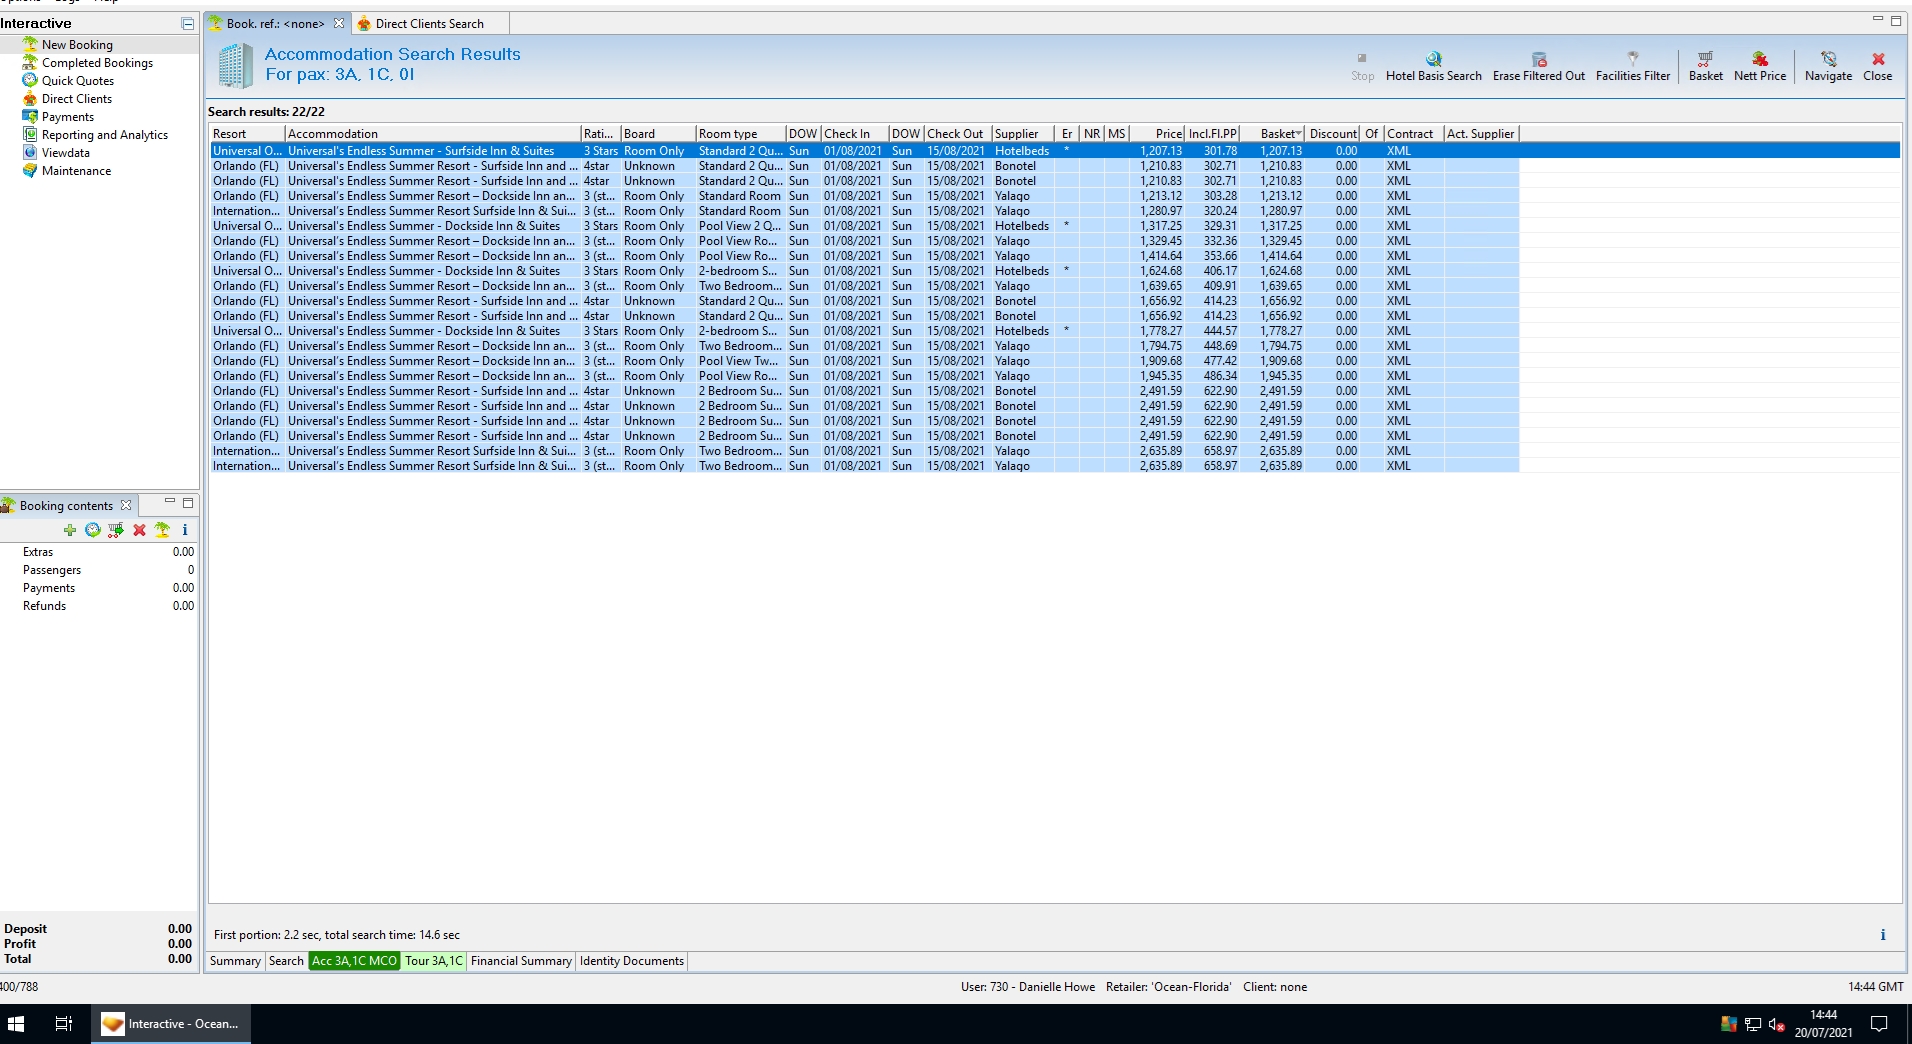Screen dimensions: 1912x1044
Task: Open New Booking in the Interactive panel
Action: click(x=77, y=45)
